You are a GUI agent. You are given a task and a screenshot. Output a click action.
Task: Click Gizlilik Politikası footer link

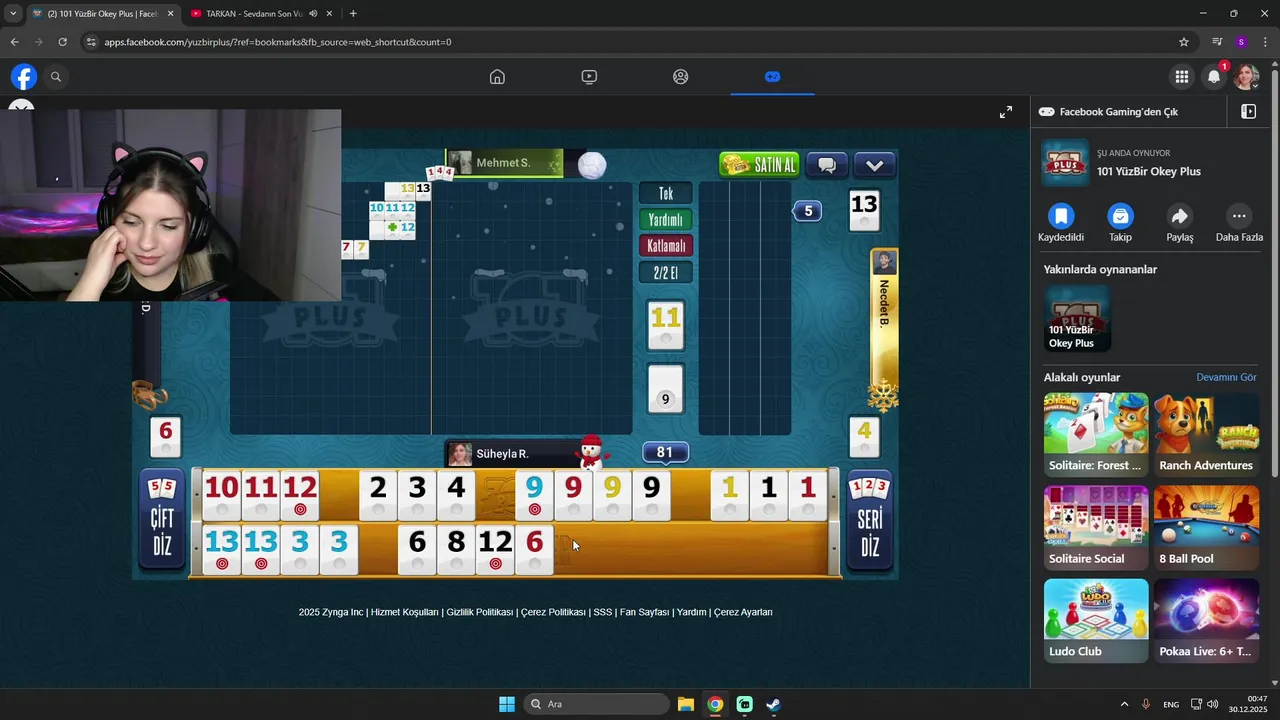tap(480, 612)
